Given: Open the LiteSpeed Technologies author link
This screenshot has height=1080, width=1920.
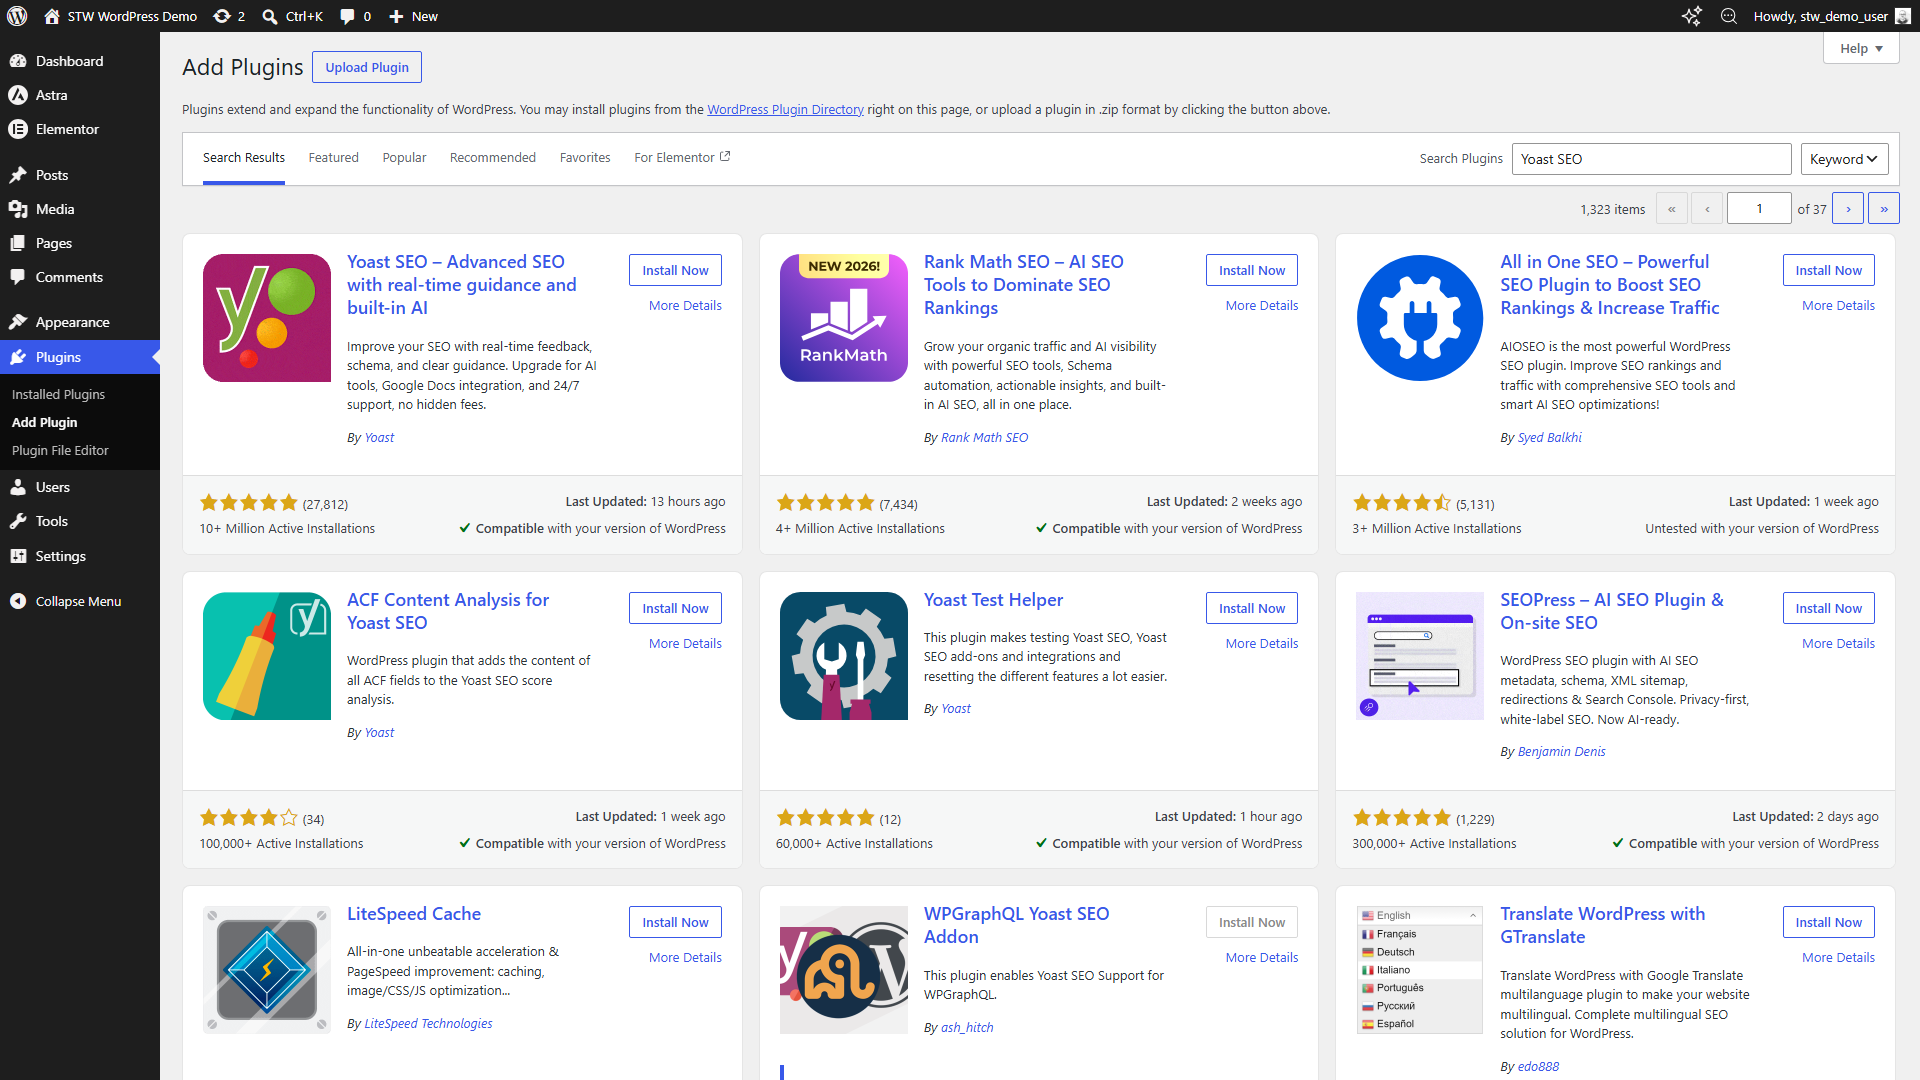Looking at the screenshot, I should (428, 1023).
